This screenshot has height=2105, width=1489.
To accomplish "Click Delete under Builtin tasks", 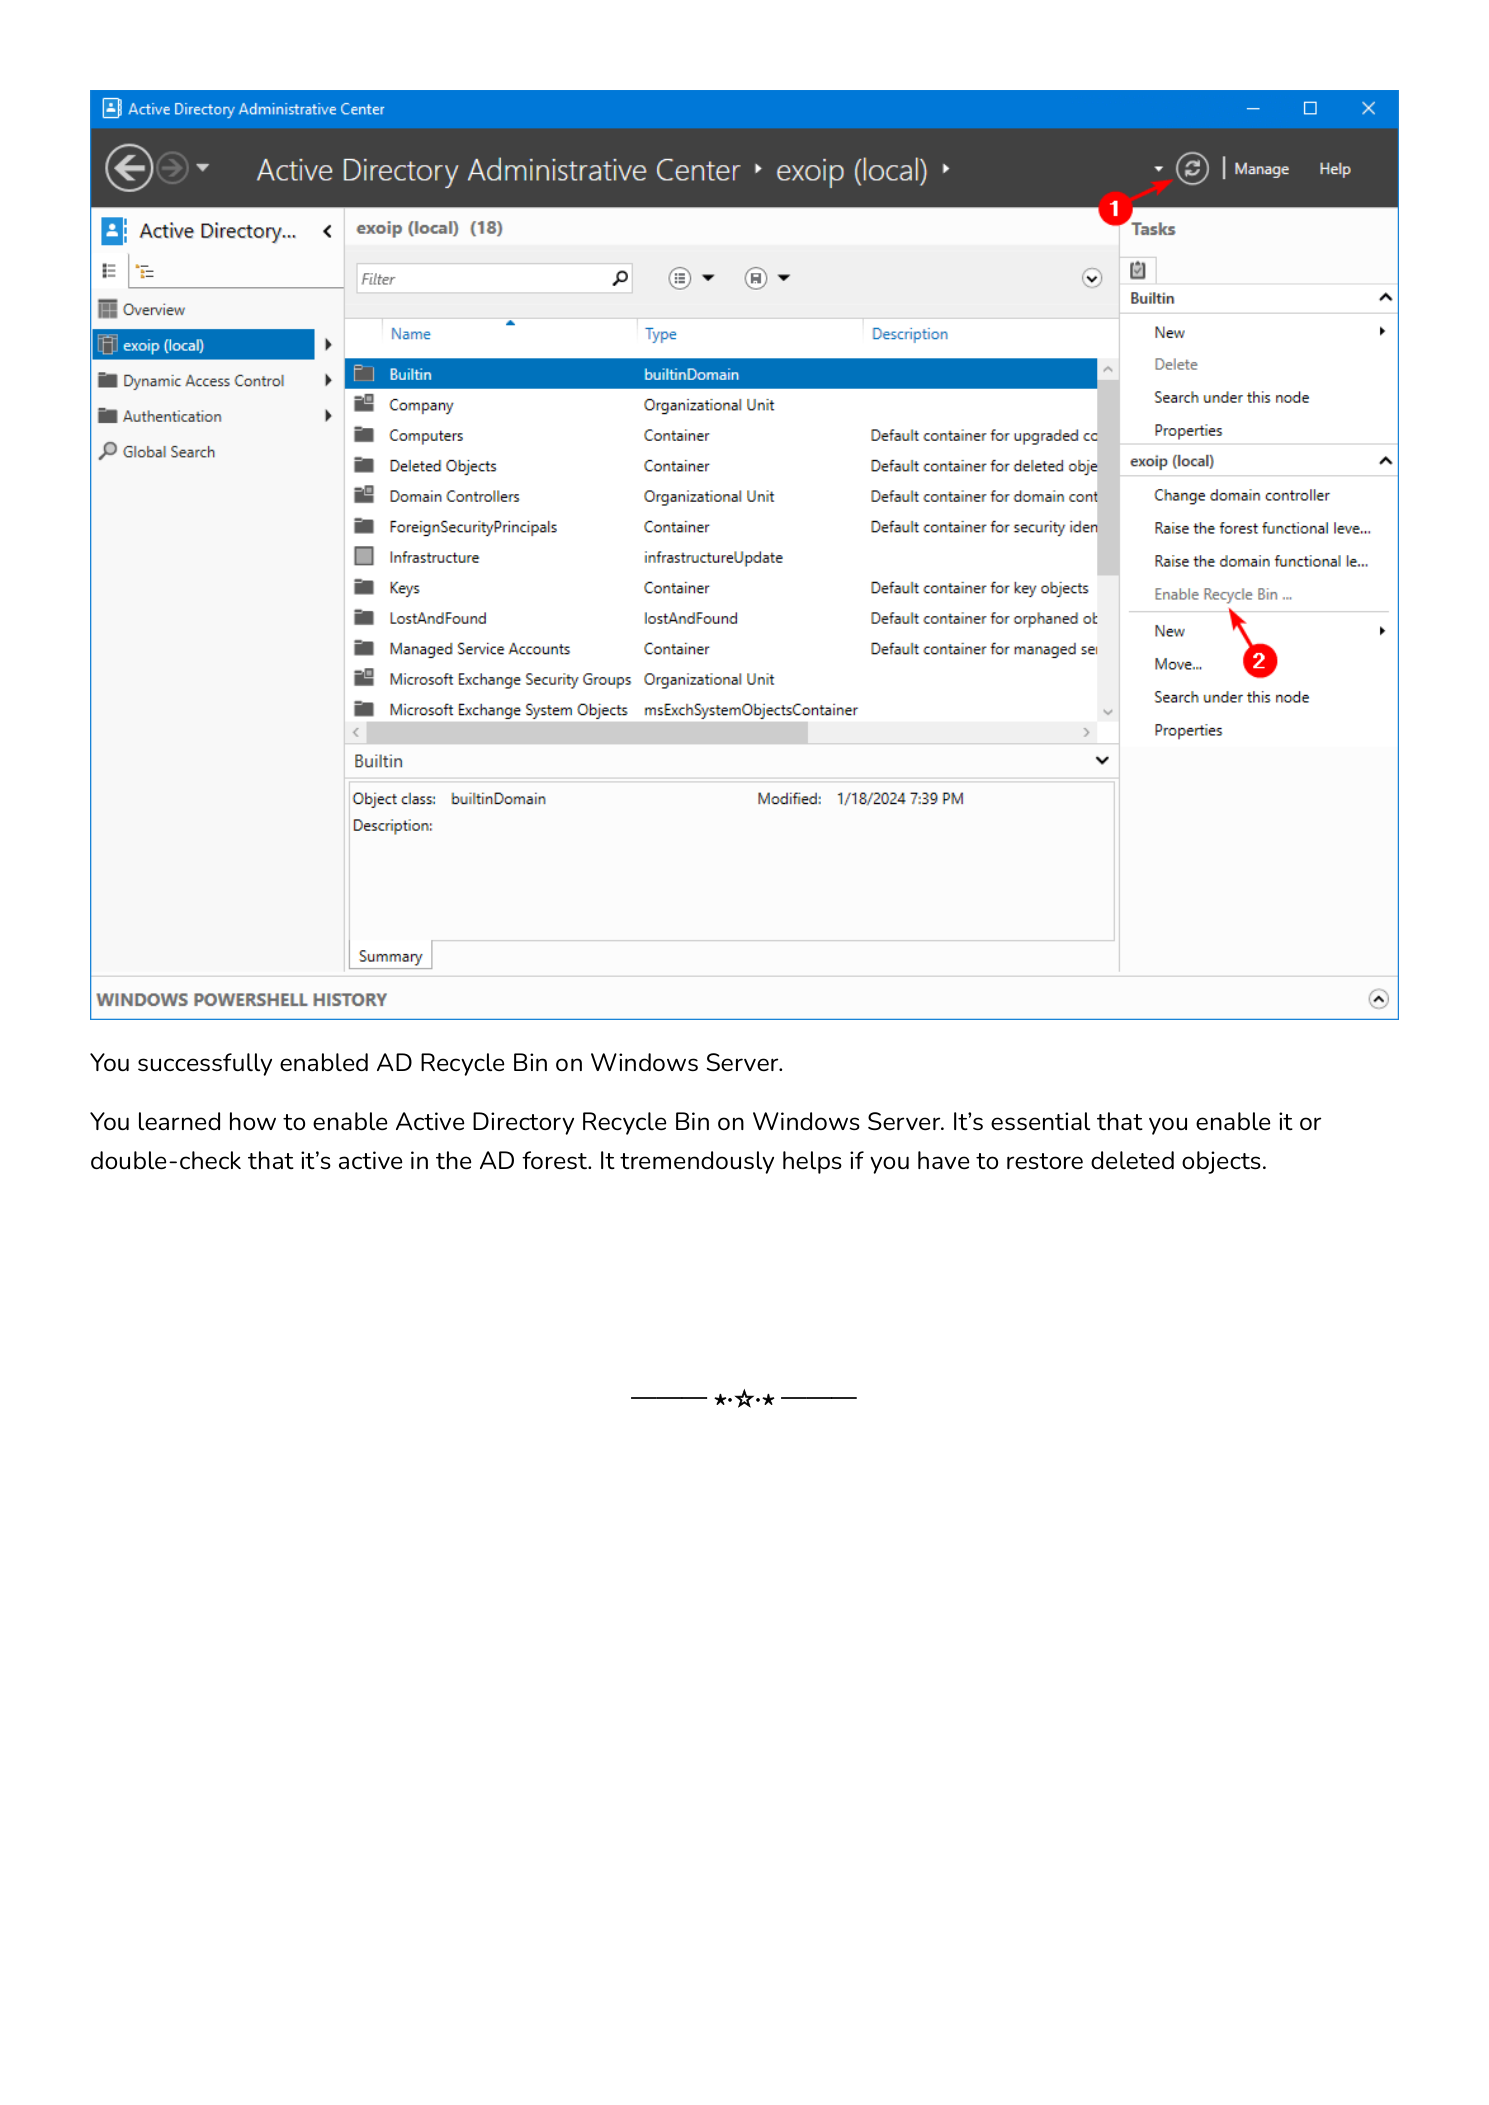I will point(1175,365).
